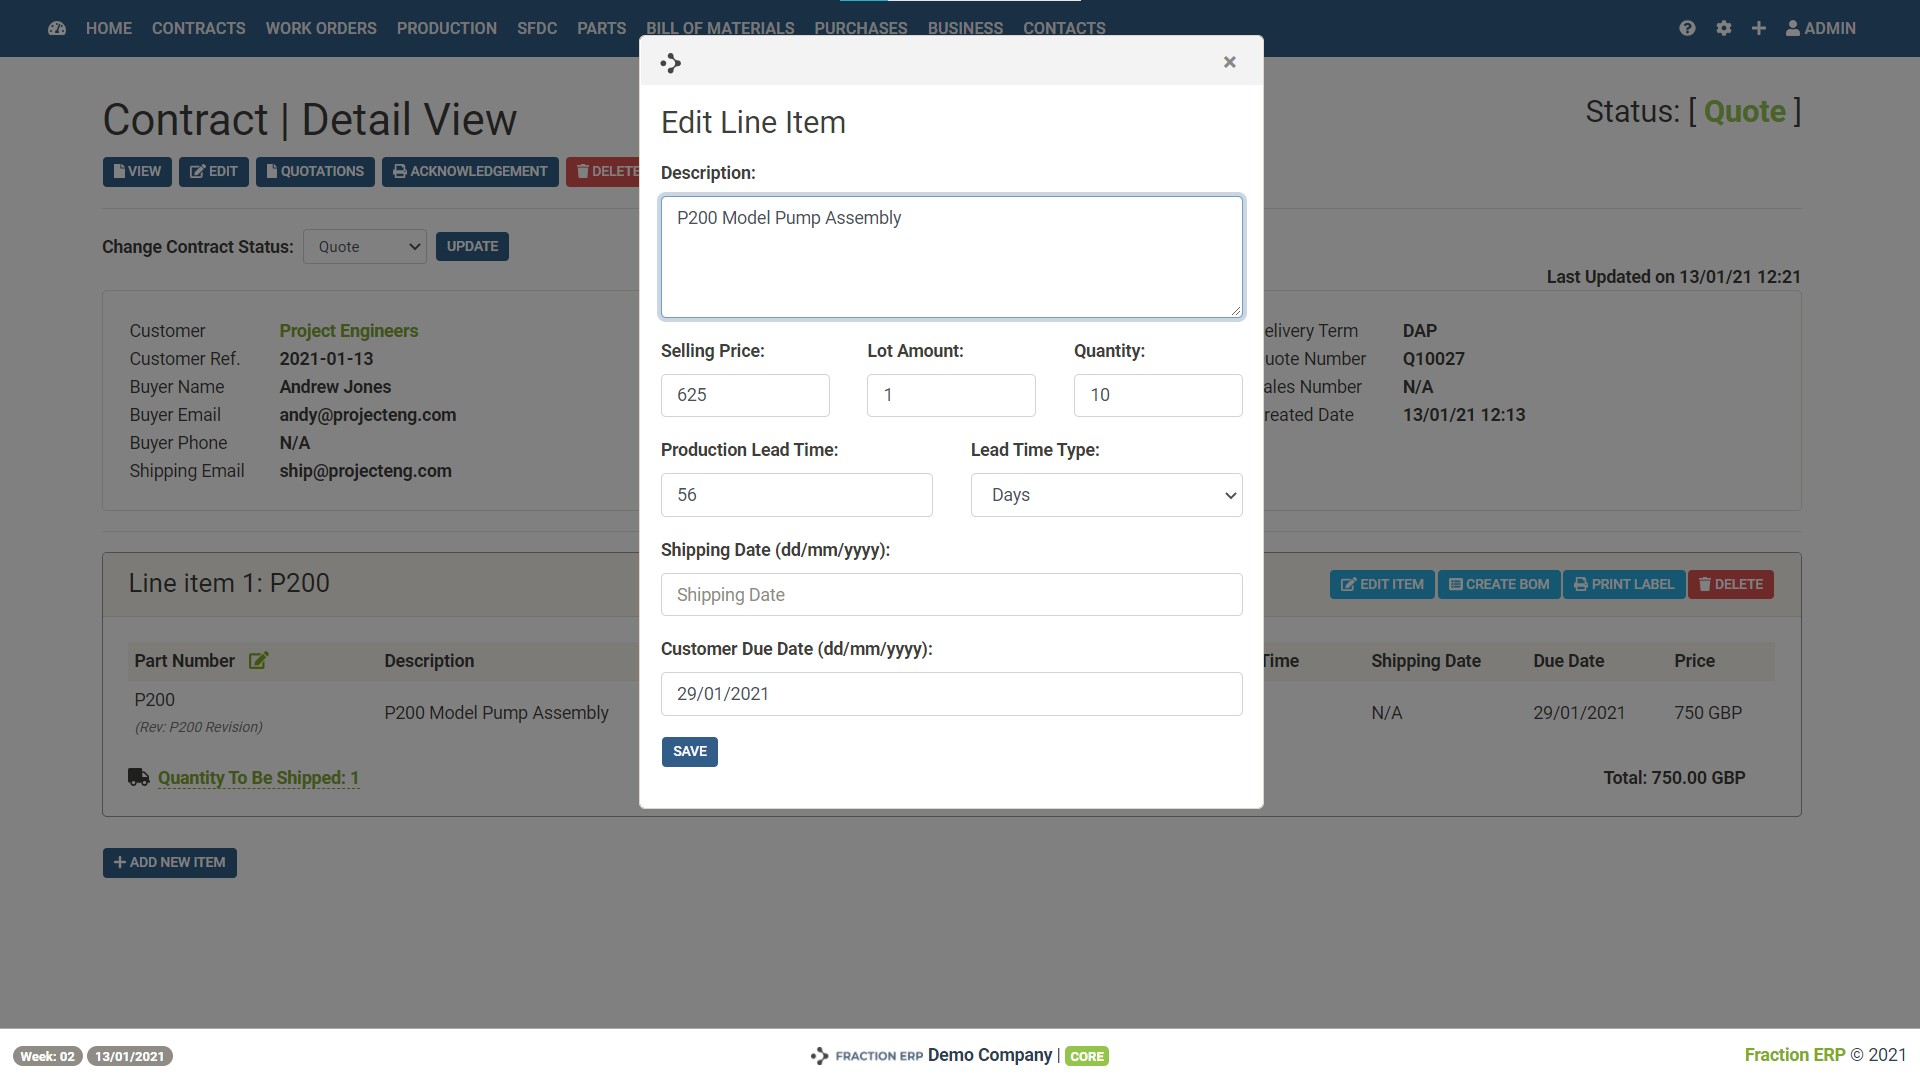The height and width of the screenshot is (1080, 1920).
Task: Open the help question mark icon
Action: coord(1687,28)
